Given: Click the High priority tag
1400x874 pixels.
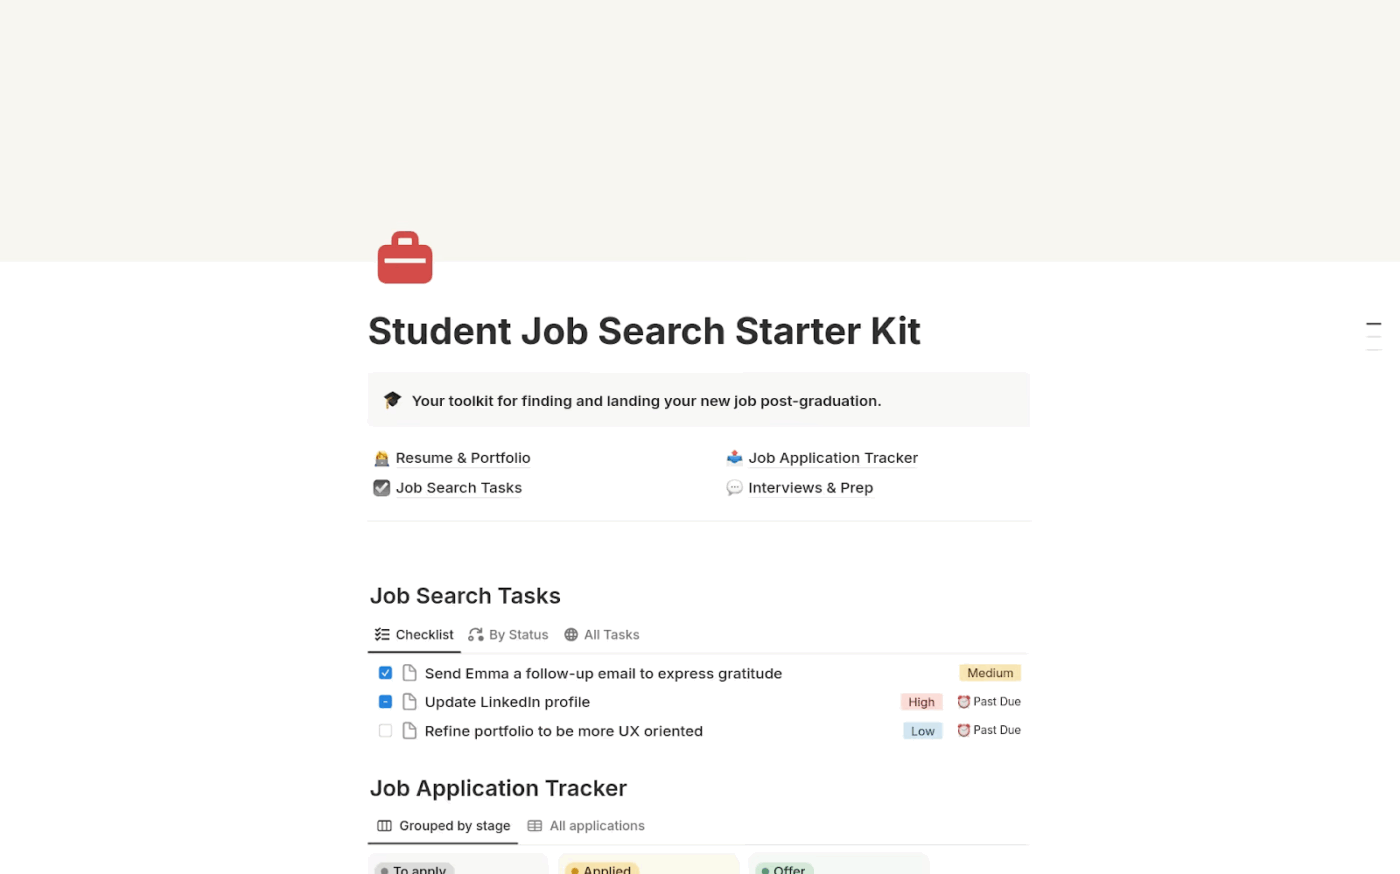Looking at the screenshot, I should (x=921, y=702).
